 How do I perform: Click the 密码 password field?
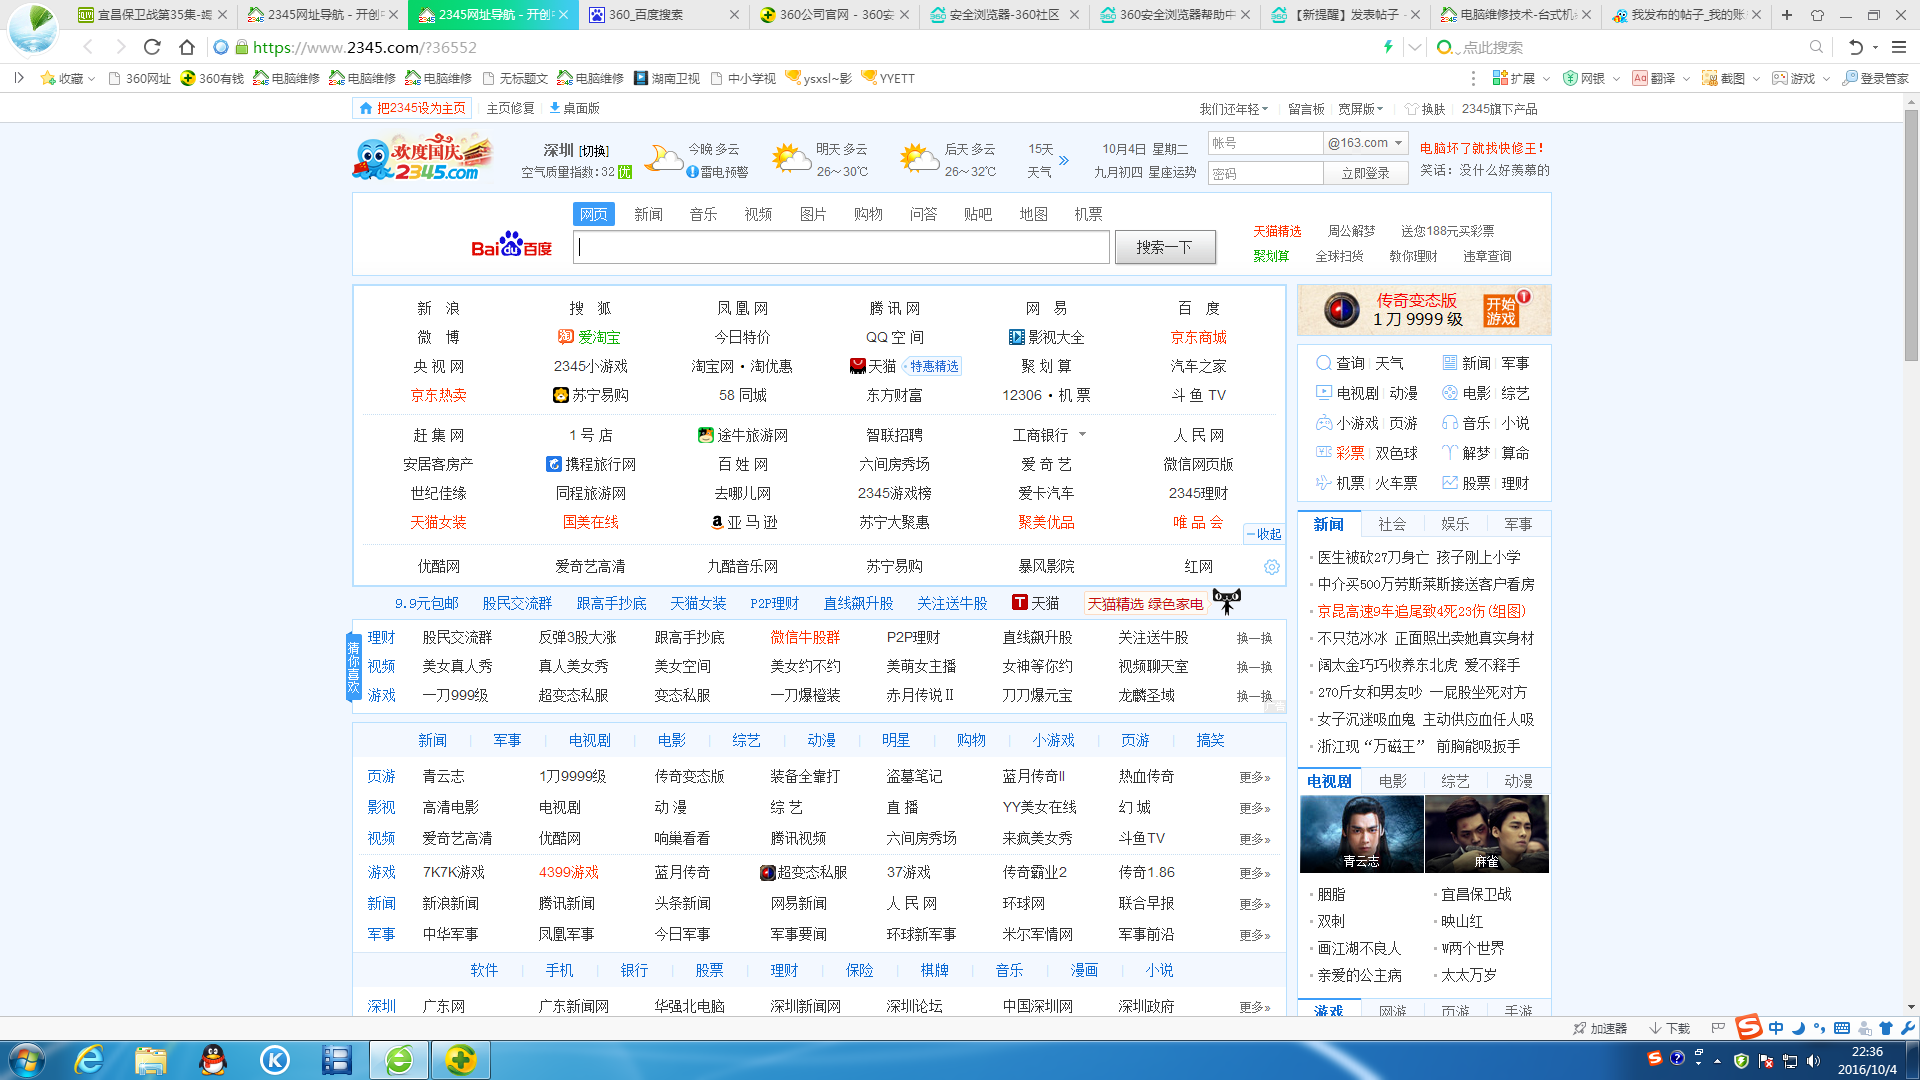1265,173
